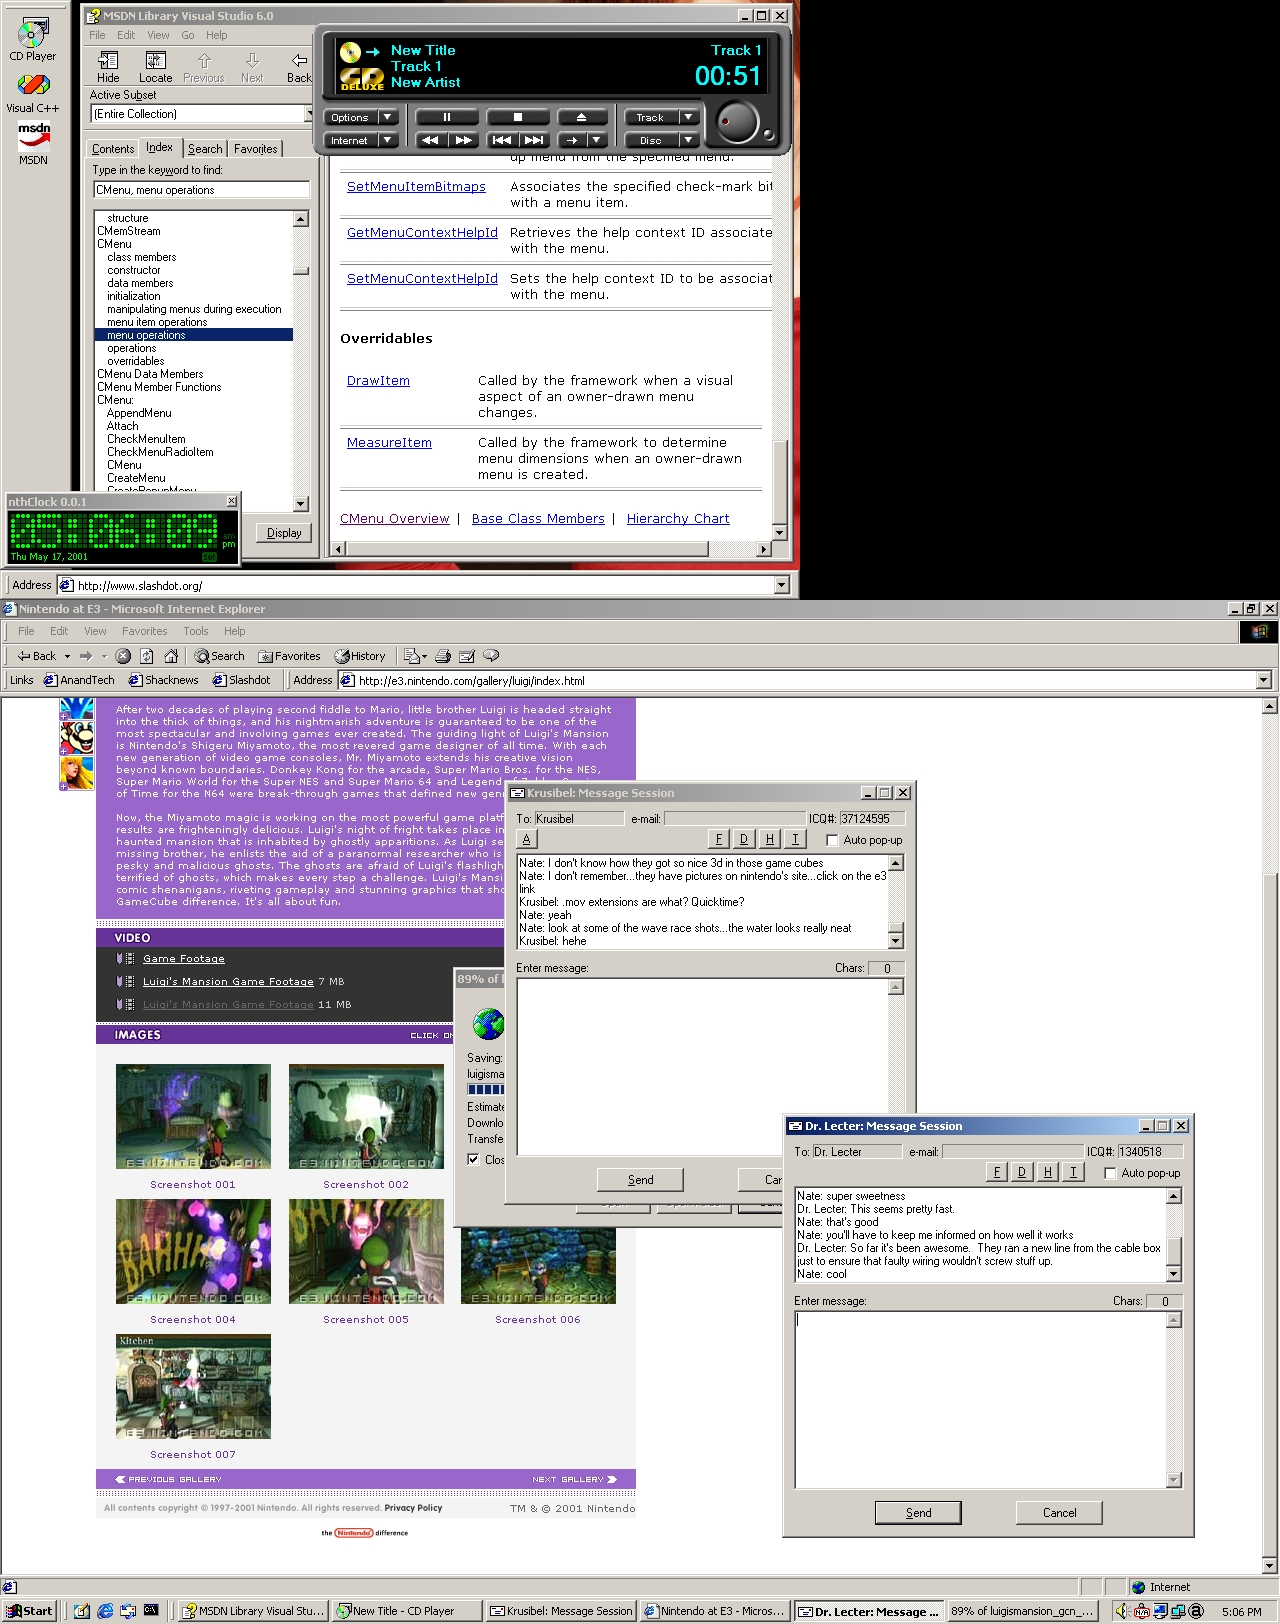Click the Mail toolbar icon in Internet Explorer

[414, 656]
